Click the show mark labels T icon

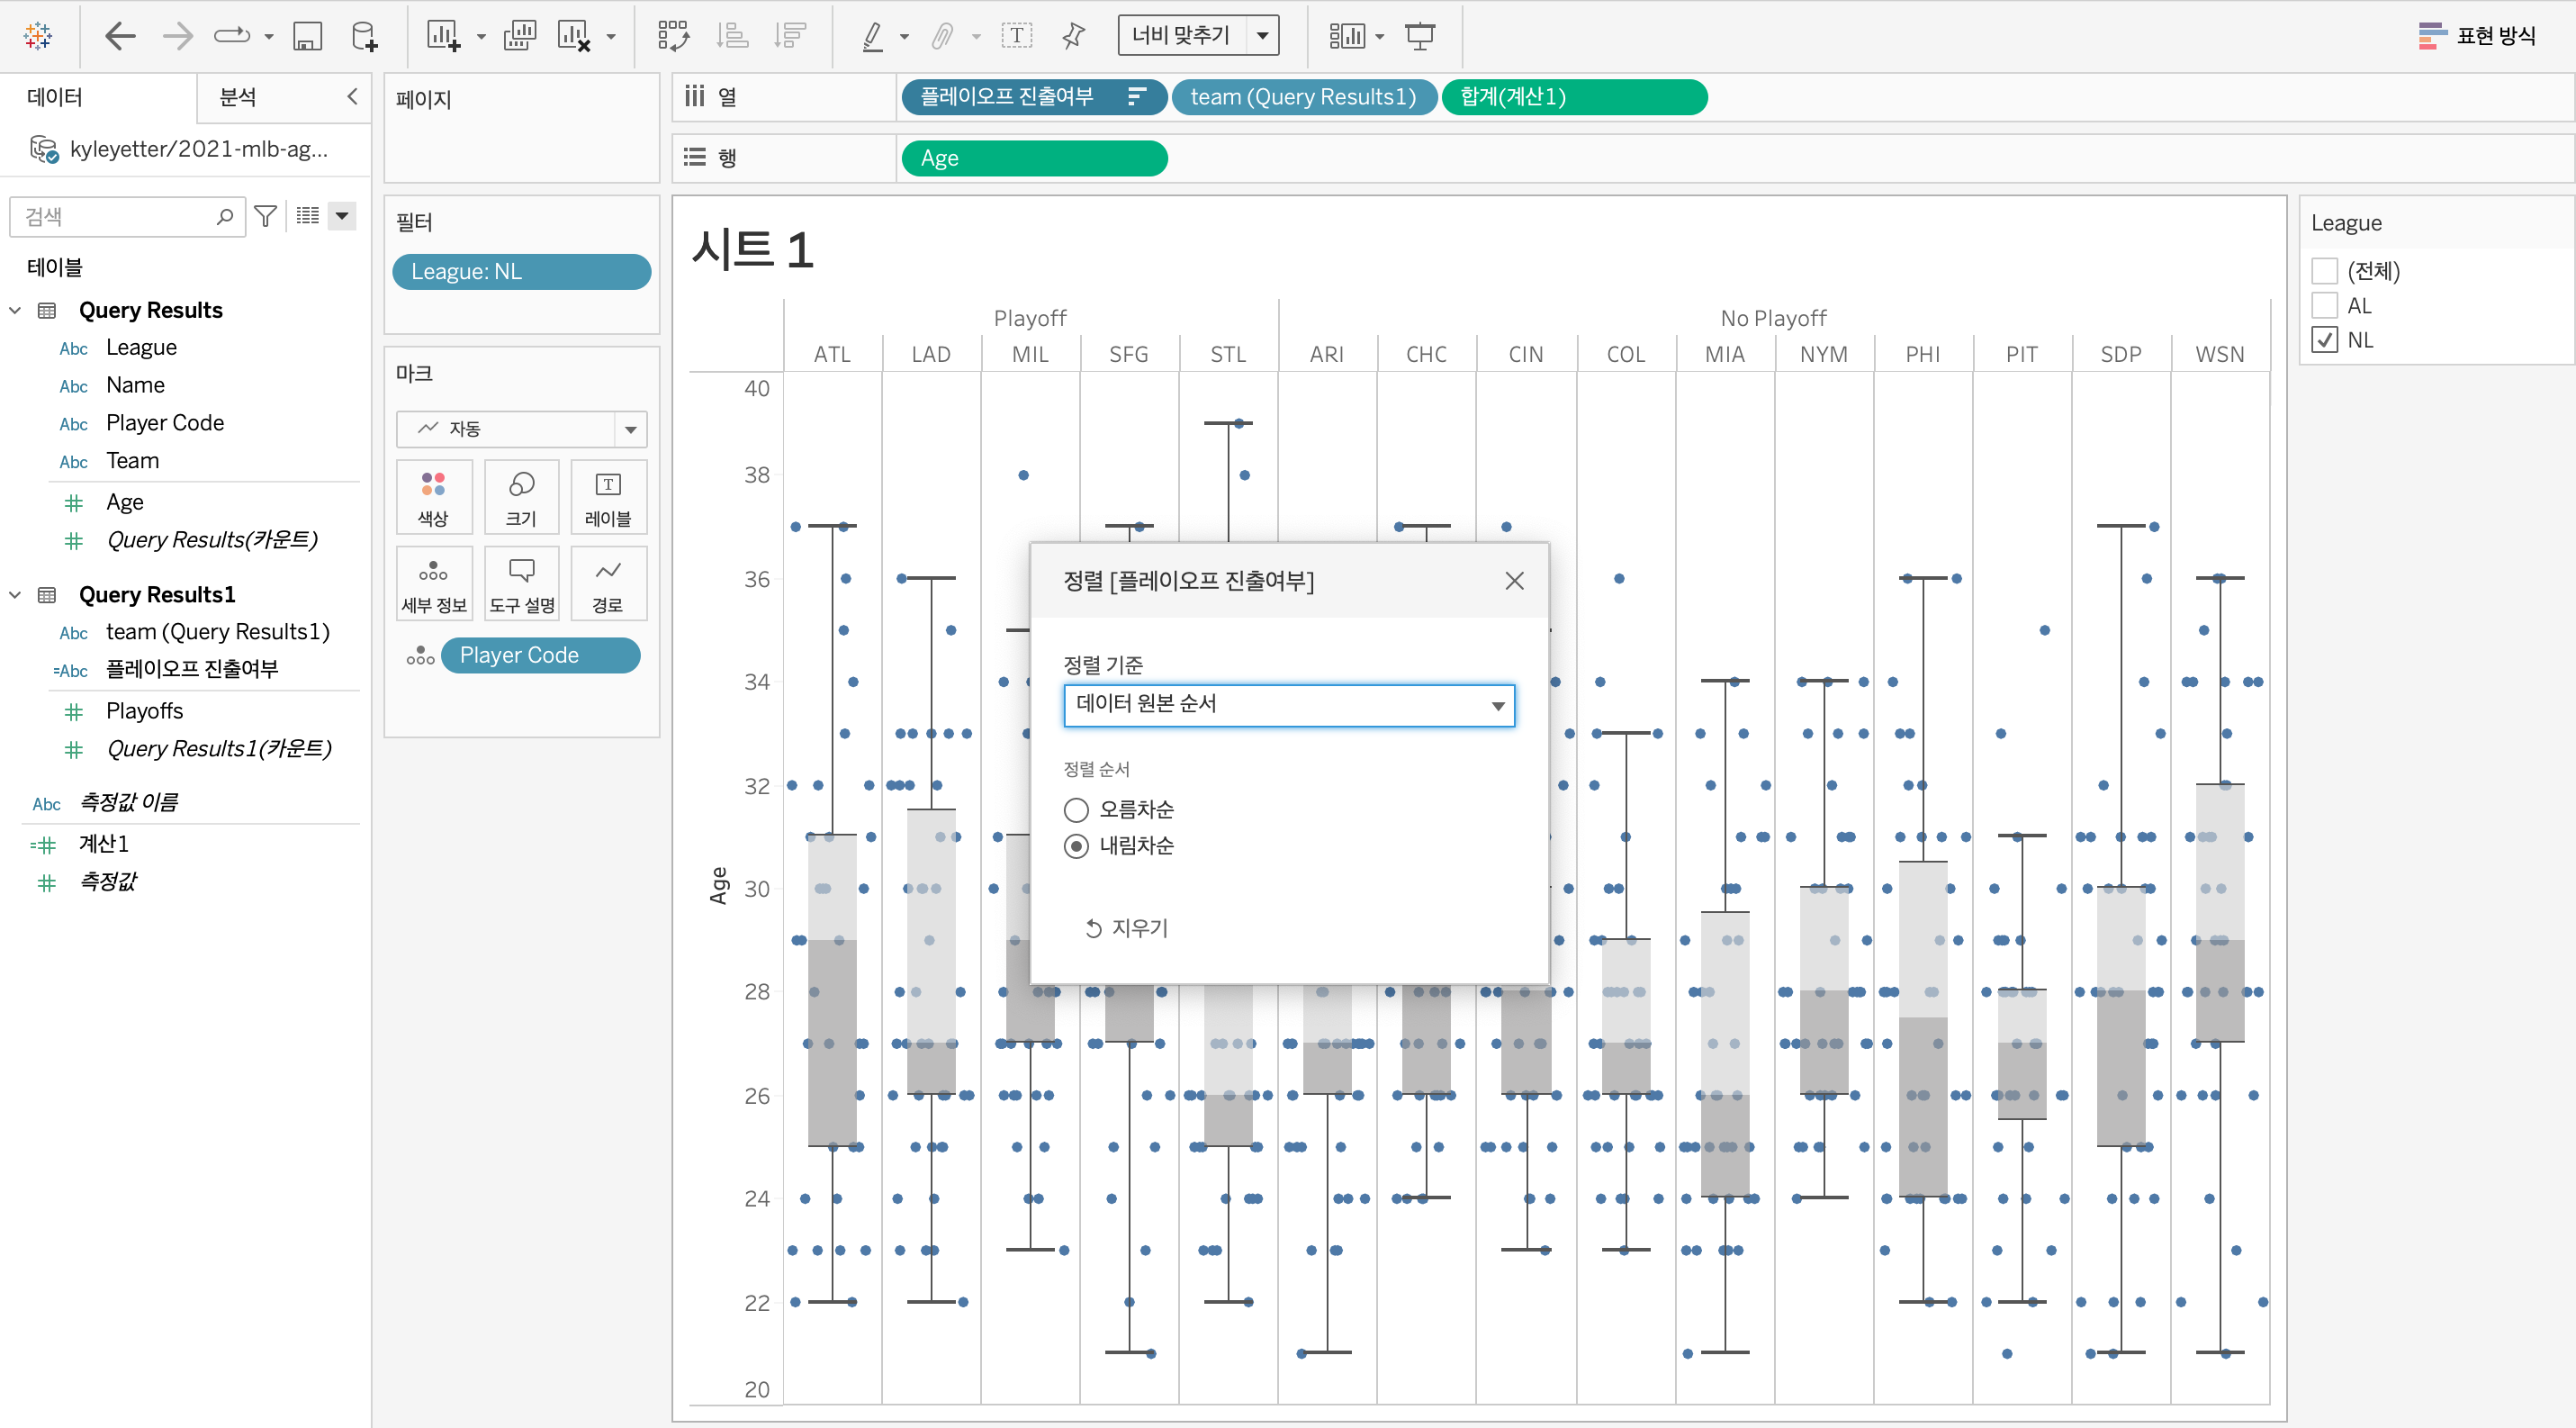pyautogui.click(x=1017, y=36)
